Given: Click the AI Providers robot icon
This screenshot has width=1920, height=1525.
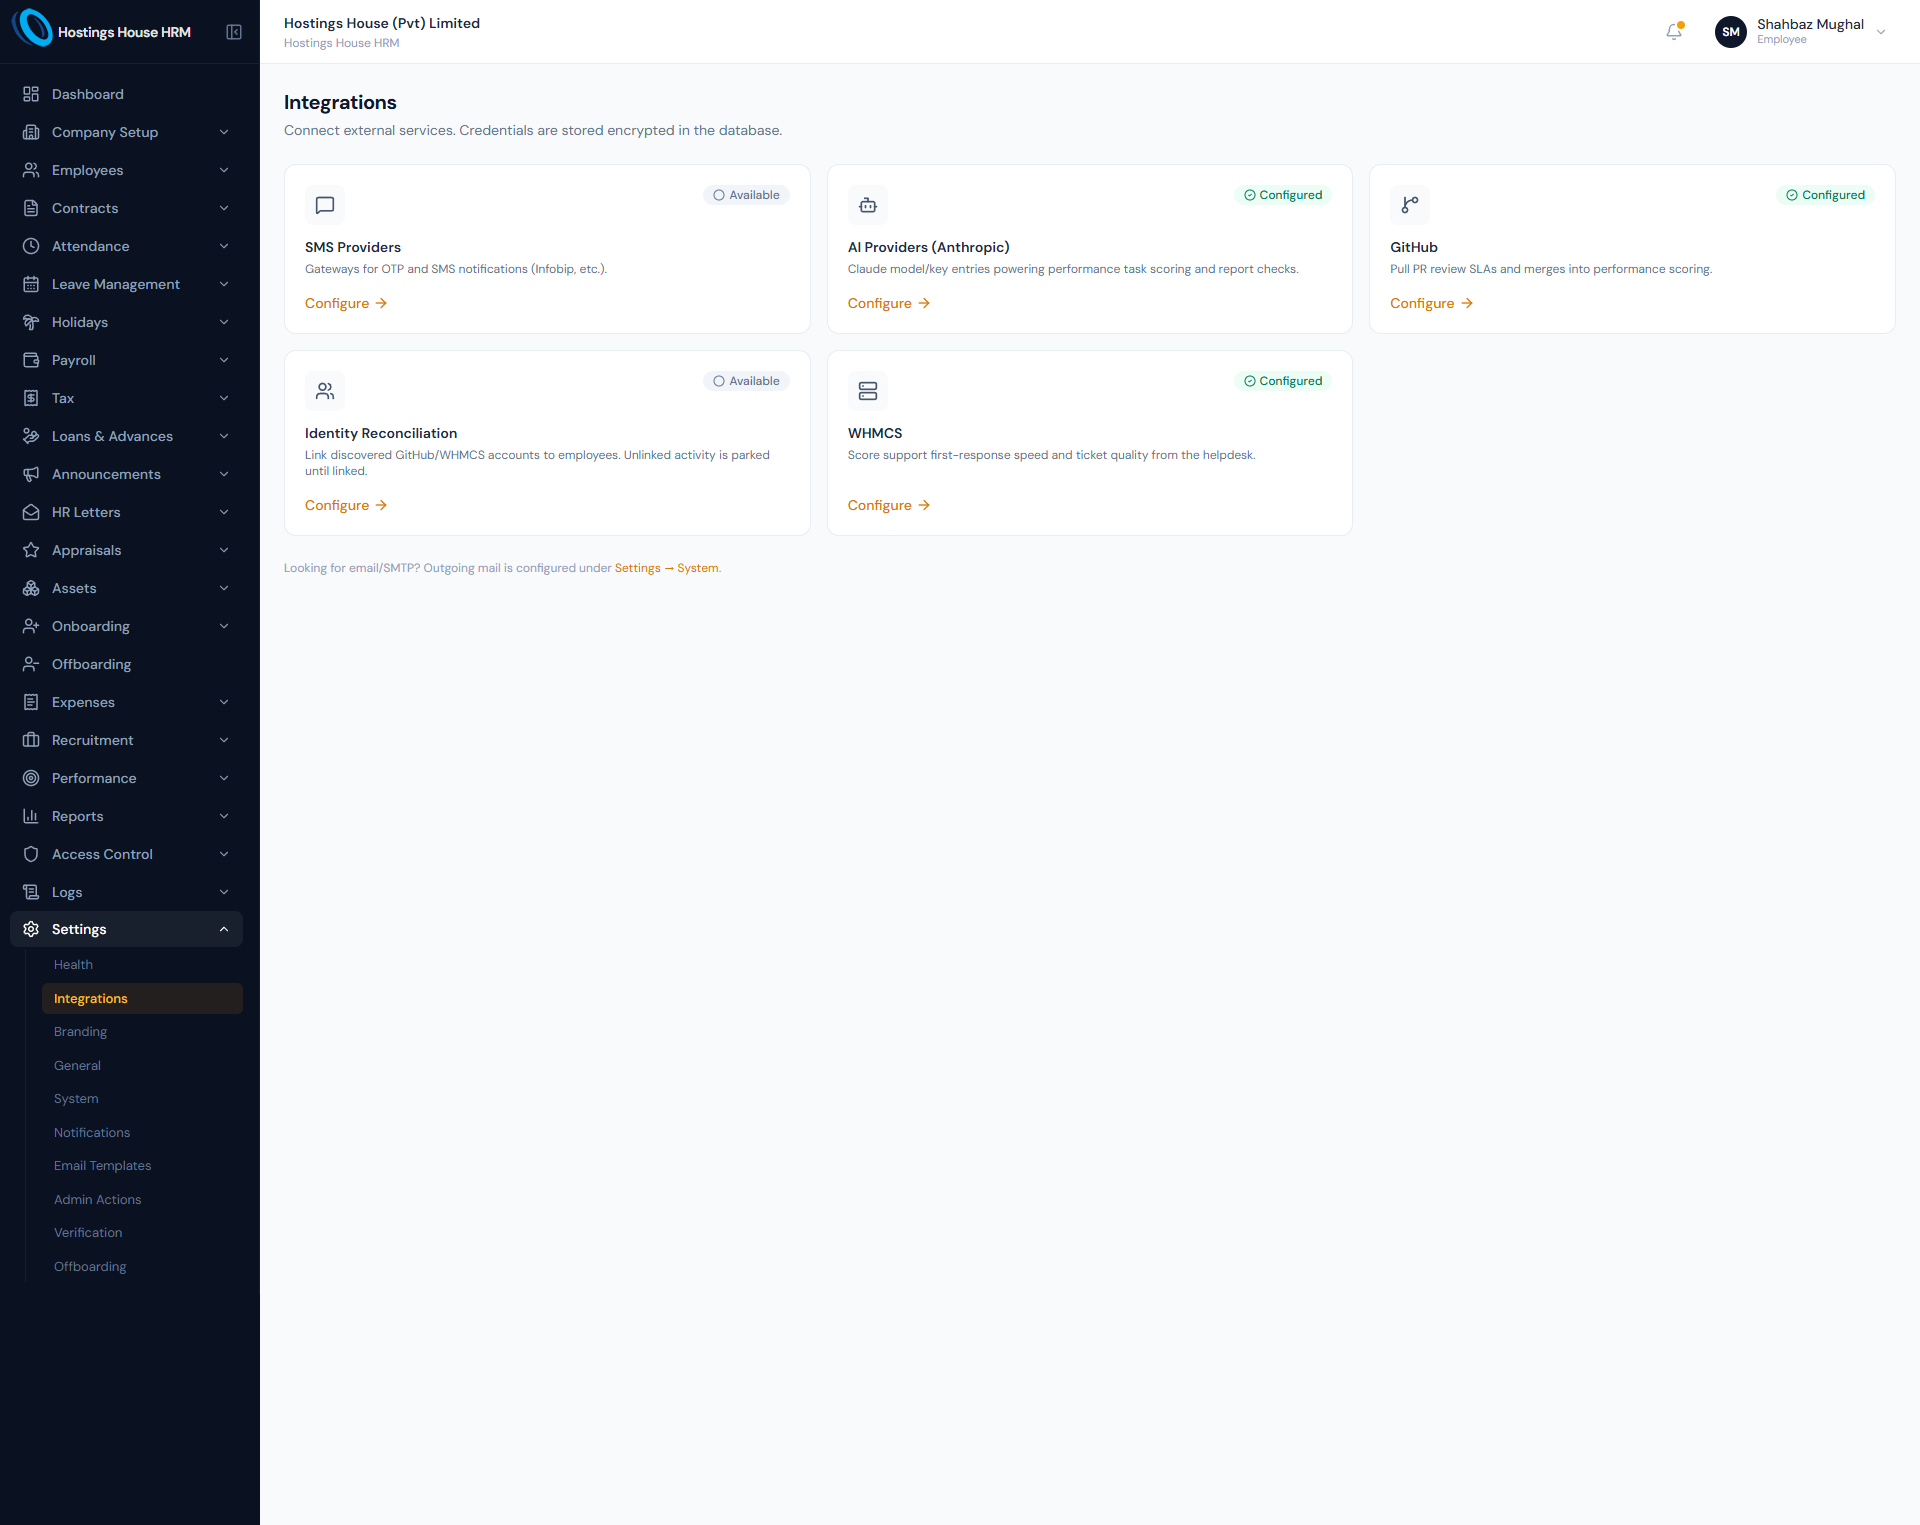Looking at the screenshot, I should click(x=868, y=205).
